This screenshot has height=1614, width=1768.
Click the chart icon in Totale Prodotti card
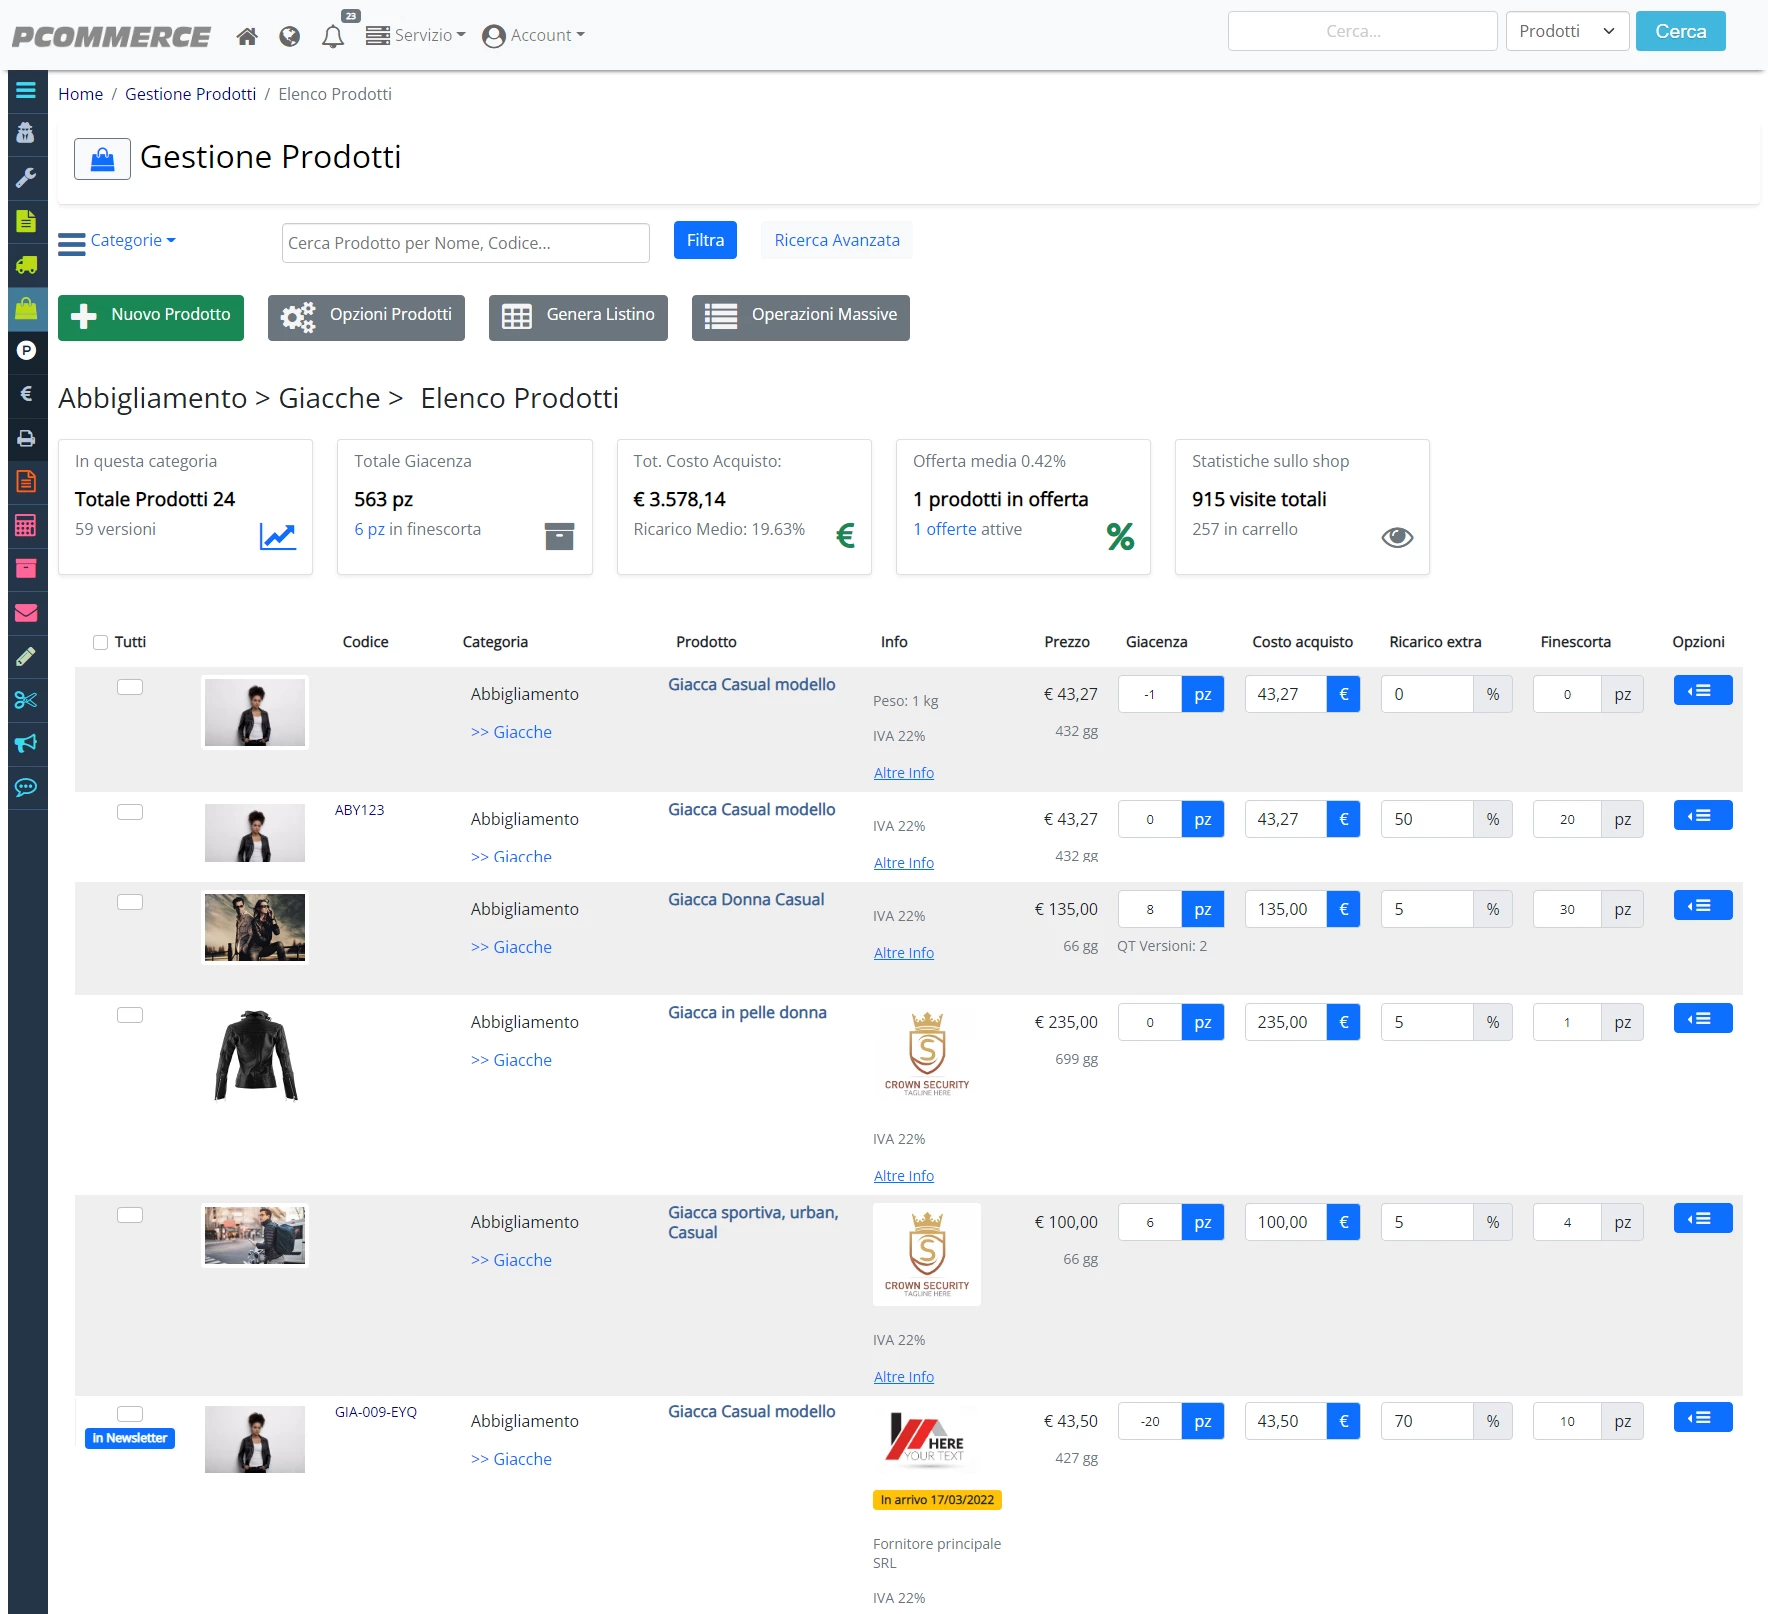tap(277, 537)
